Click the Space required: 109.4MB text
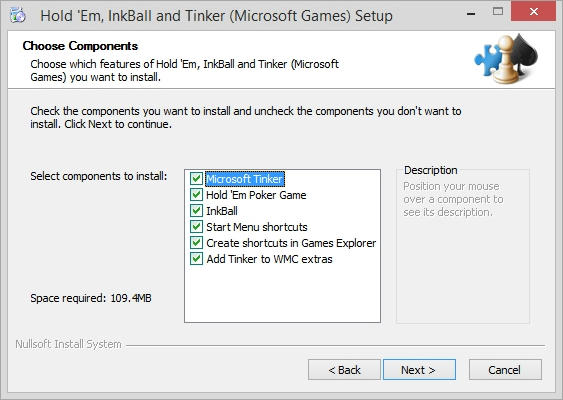 click(91, 298)
